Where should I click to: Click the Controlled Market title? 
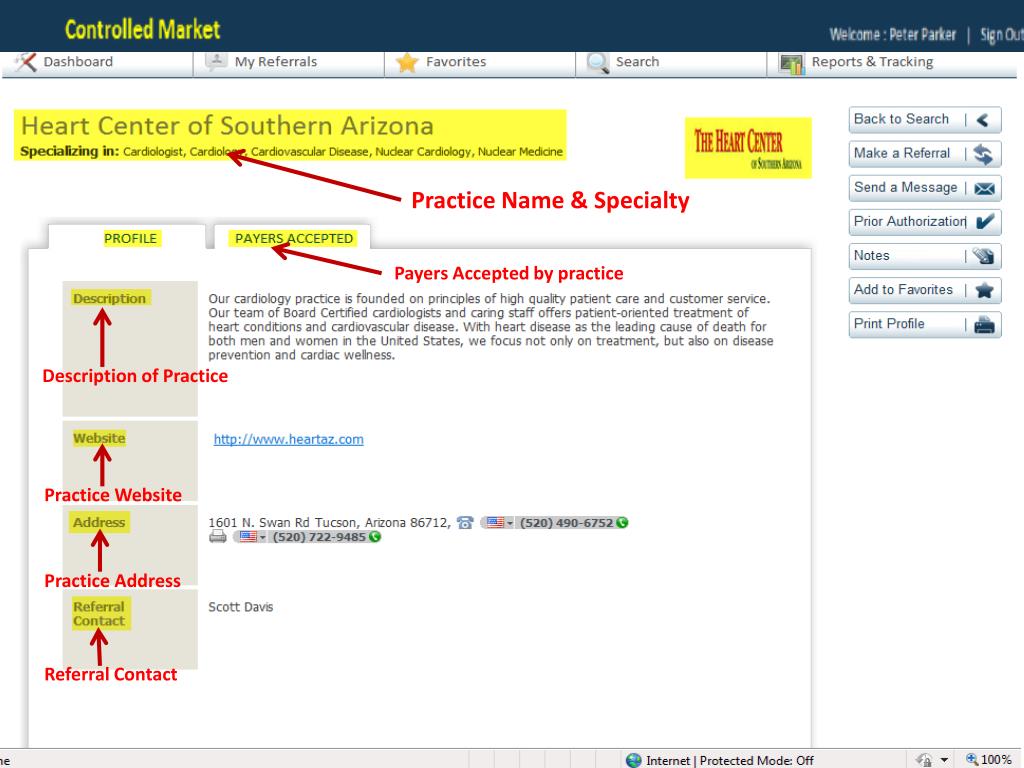(x=142, y=29)
